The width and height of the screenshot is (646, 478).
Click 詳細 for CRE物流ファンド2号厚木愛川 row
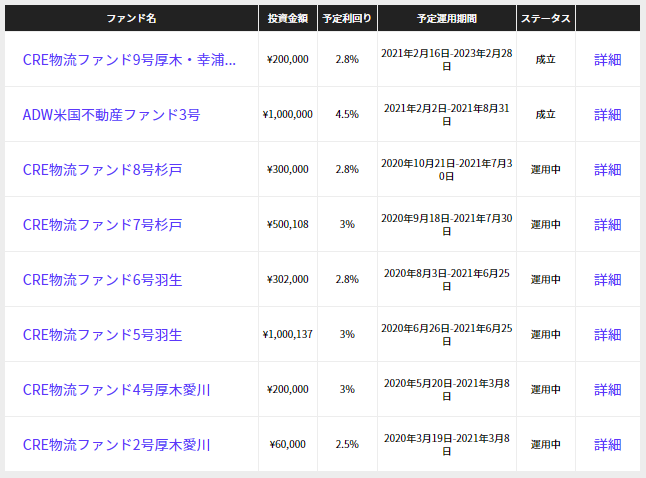point(608,445)
